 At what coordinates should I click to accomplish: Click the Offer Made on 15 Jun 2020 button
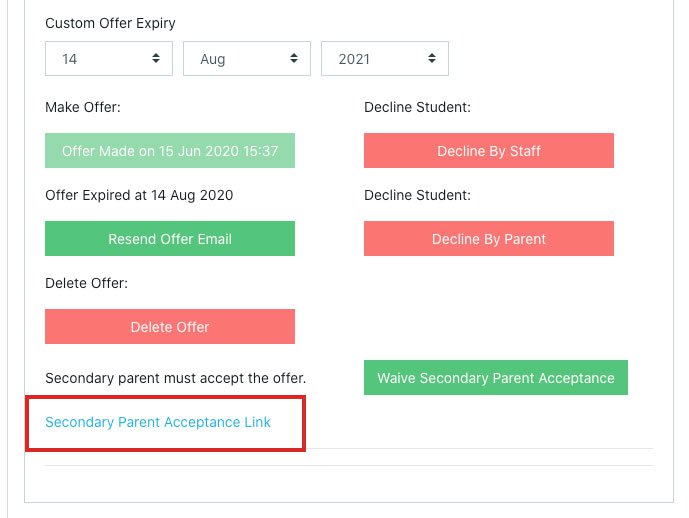click(170, 151)
